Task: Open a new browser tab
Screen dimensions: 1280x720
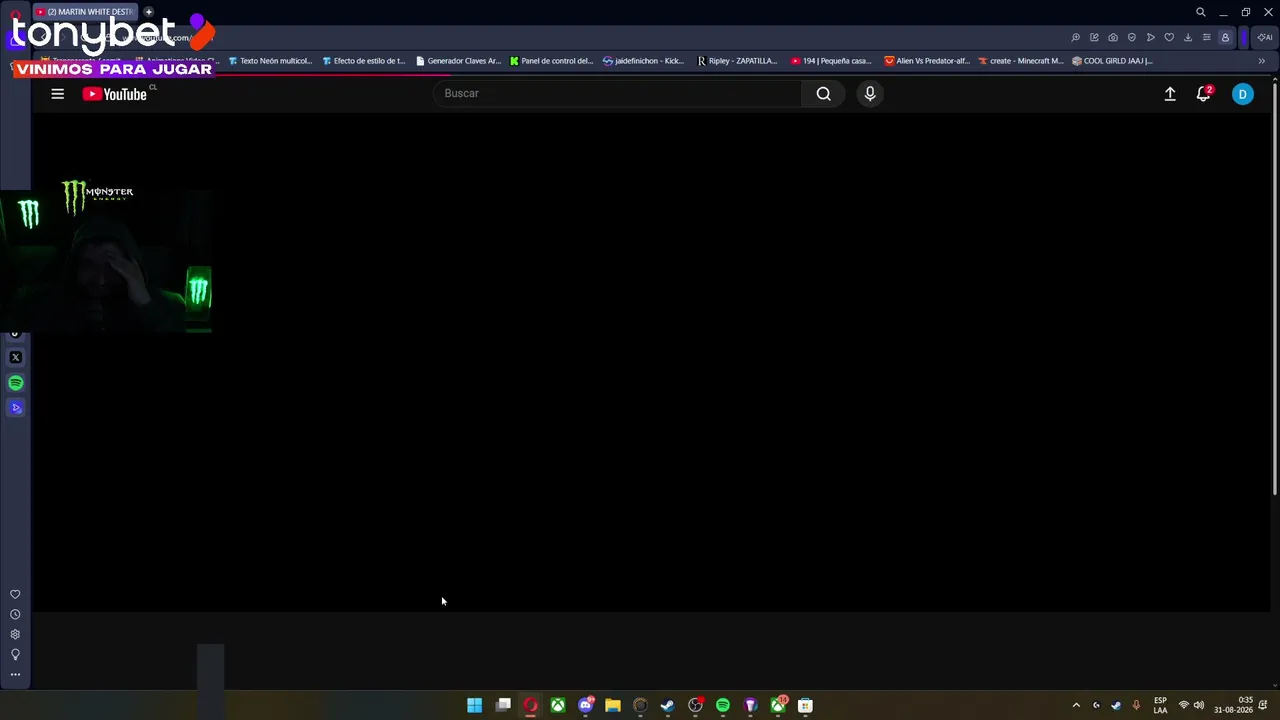Action: 148,12
